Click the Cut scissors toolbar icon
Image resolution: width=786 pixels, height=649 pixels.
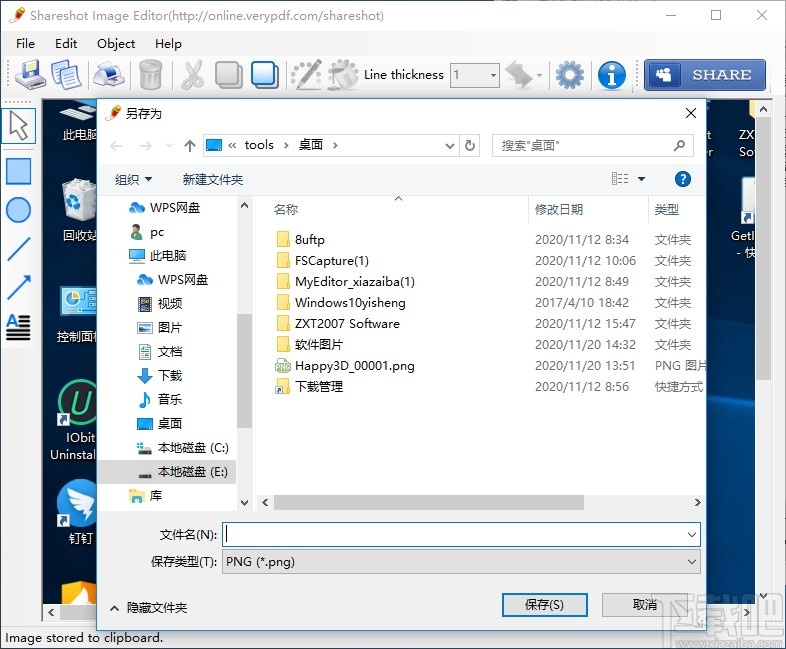[192, 75]
